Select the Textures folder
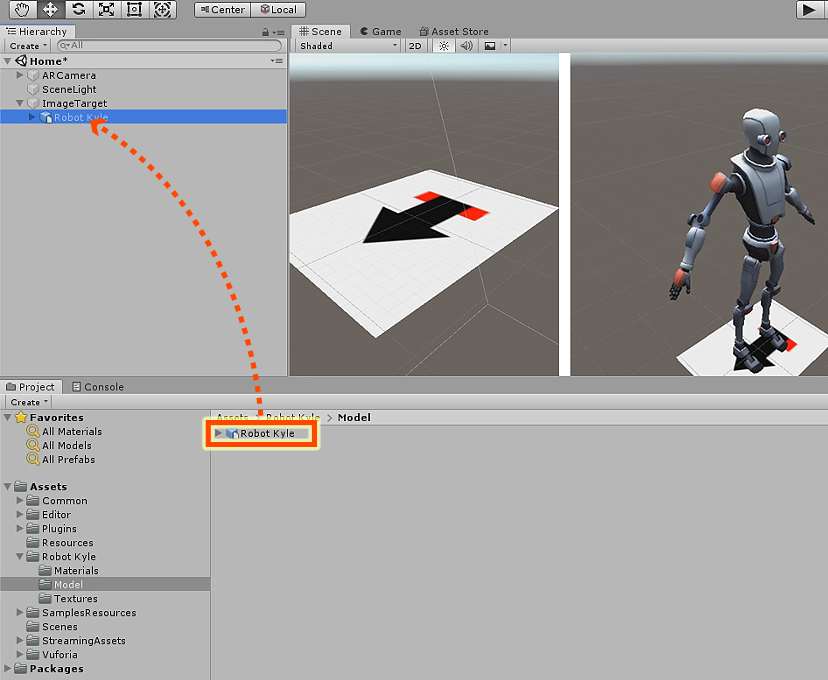The height and width of the screenshot is (680, 828). [x=76, y=599]
